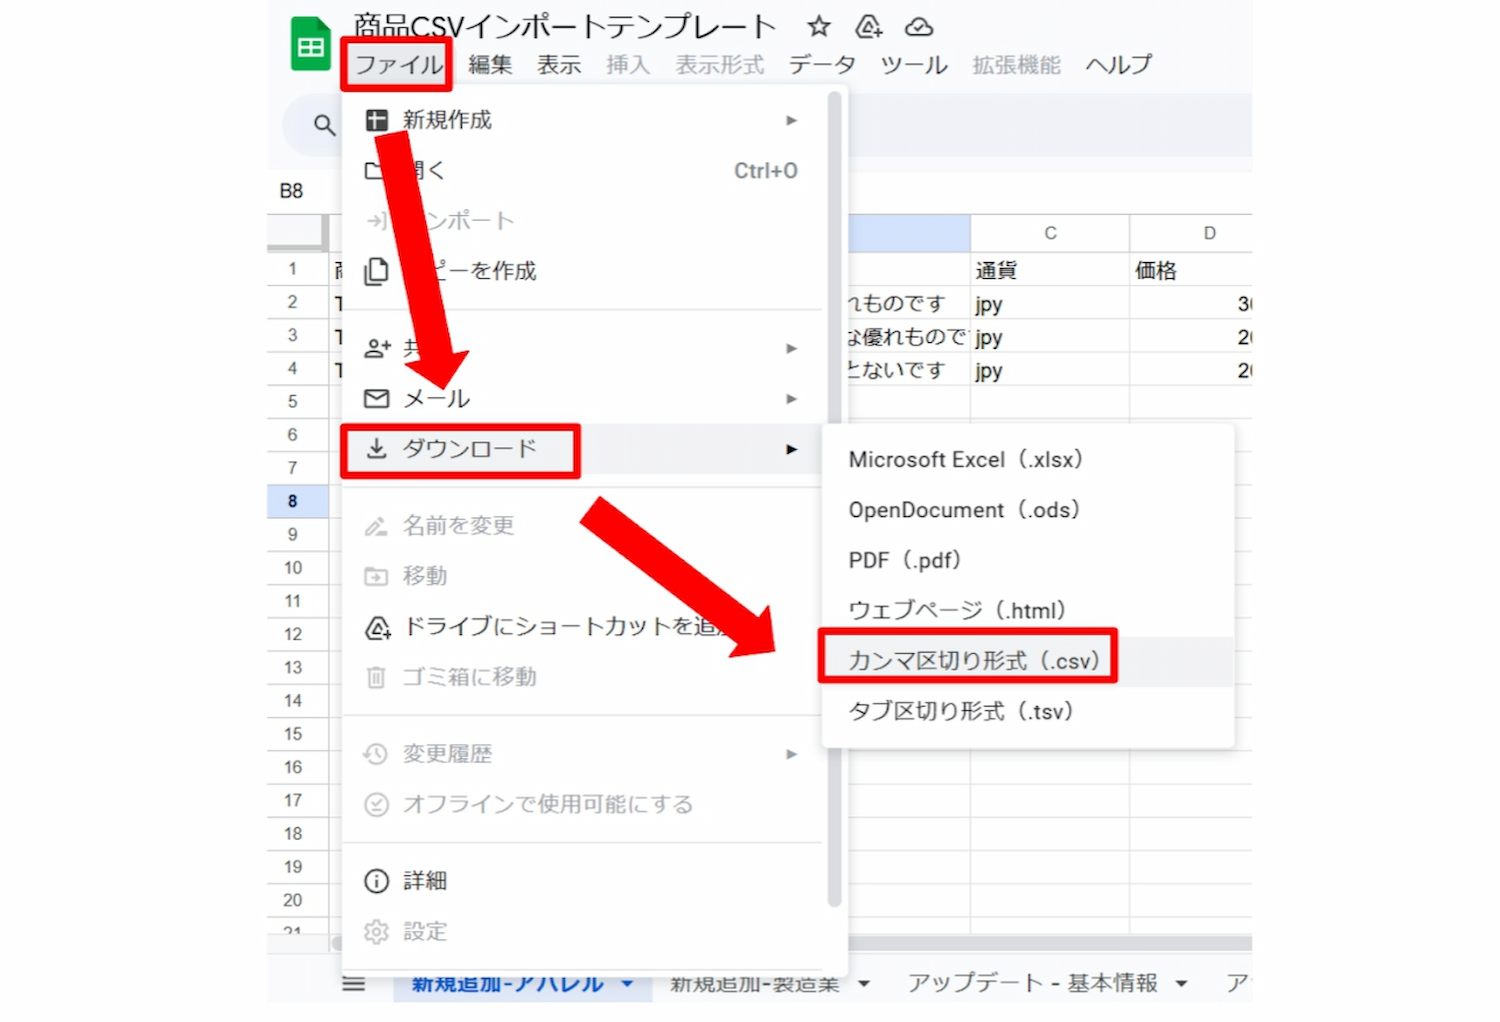Click the move-to-Drive folder icon
Viewport: 1500px width, 1022px height.
coord(868,26)
